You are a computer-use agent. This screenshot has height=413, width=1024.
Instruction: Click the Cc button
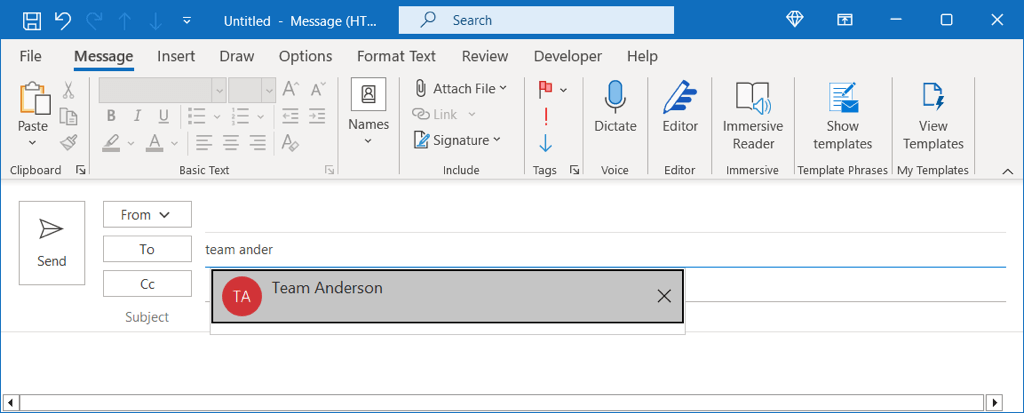tap(147, 284)
